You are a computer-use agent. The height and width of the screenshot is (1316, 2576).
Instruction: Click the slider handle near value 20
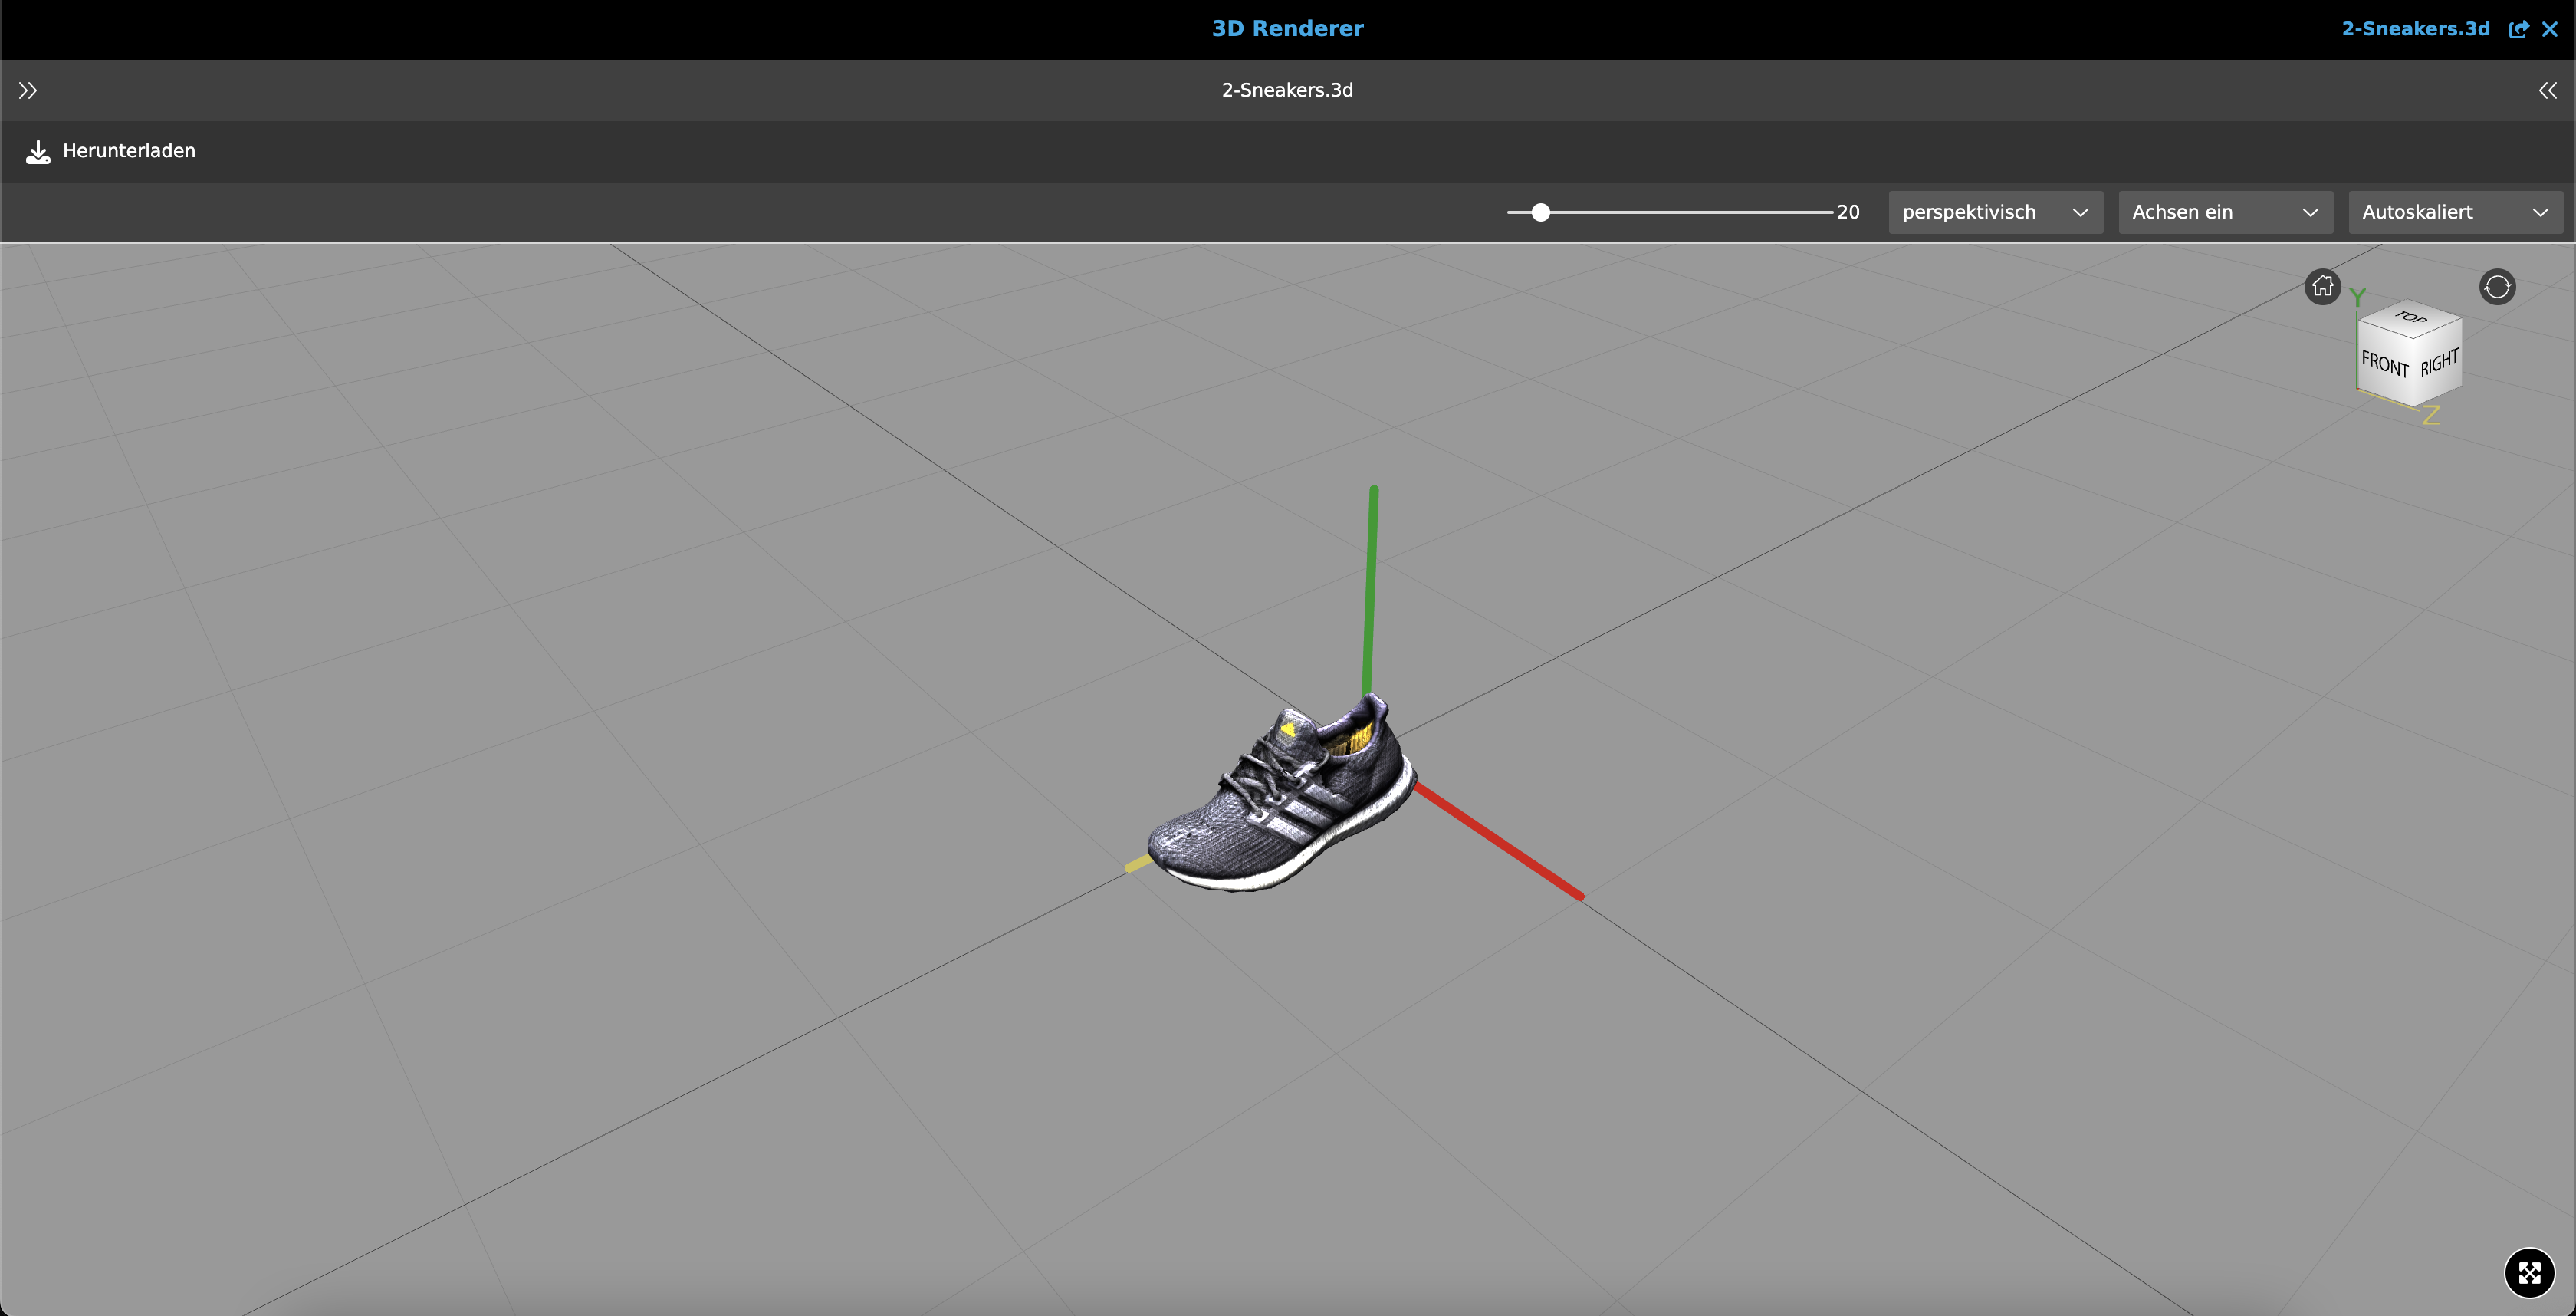(1541, 212)
